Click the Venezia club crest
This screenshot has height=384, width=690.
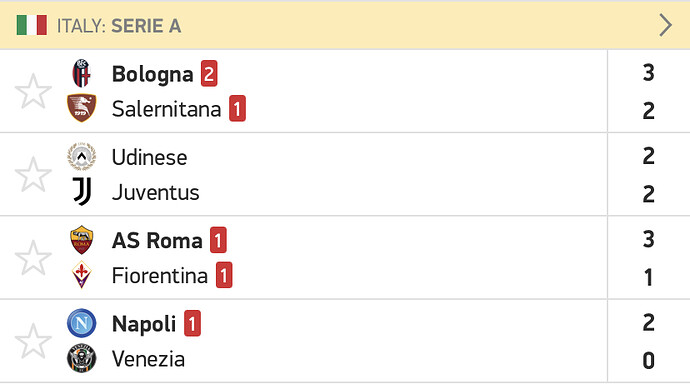81,358
